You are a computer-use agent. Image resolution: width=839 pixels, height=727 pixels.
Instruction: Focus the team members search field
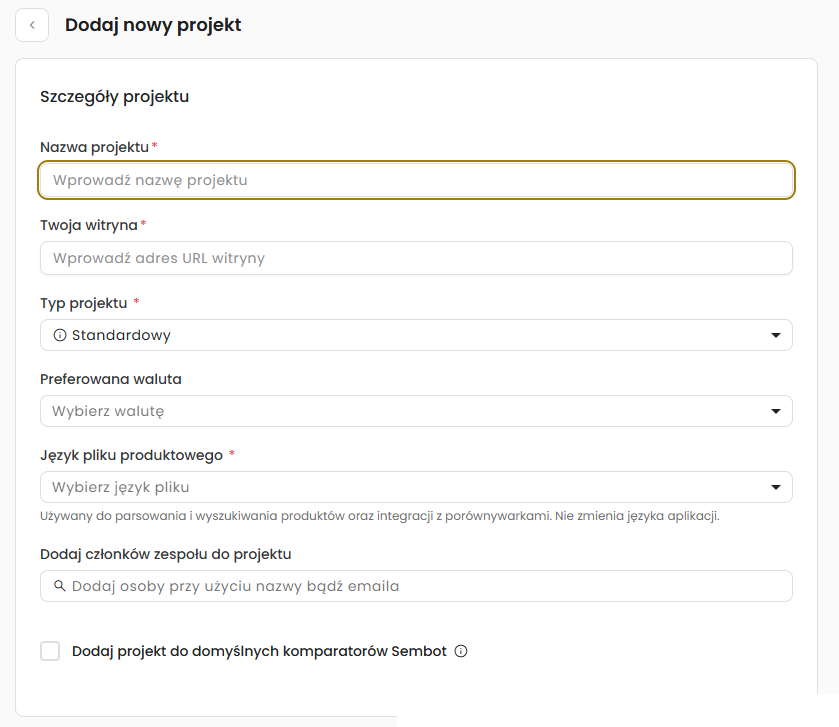point(416,586)
